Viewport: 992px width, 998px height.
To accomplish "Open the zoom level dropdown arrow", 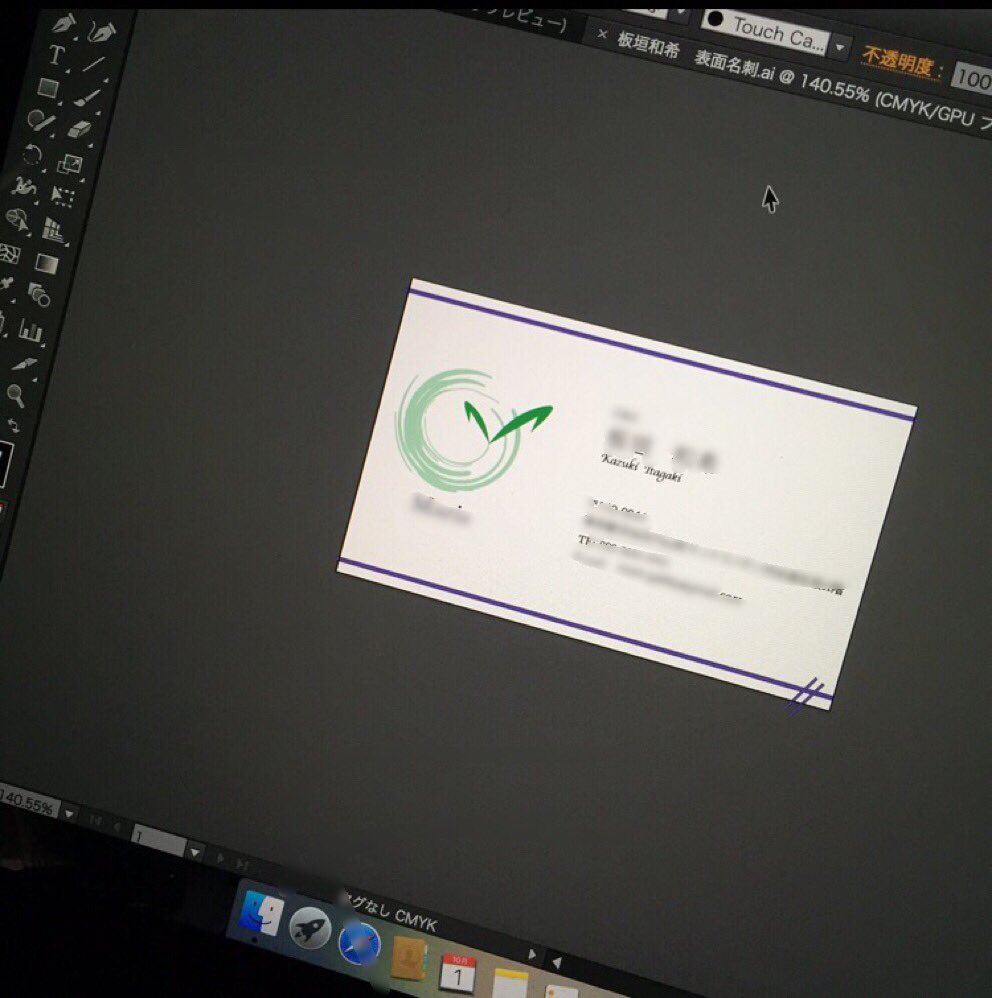I will 69,814.
